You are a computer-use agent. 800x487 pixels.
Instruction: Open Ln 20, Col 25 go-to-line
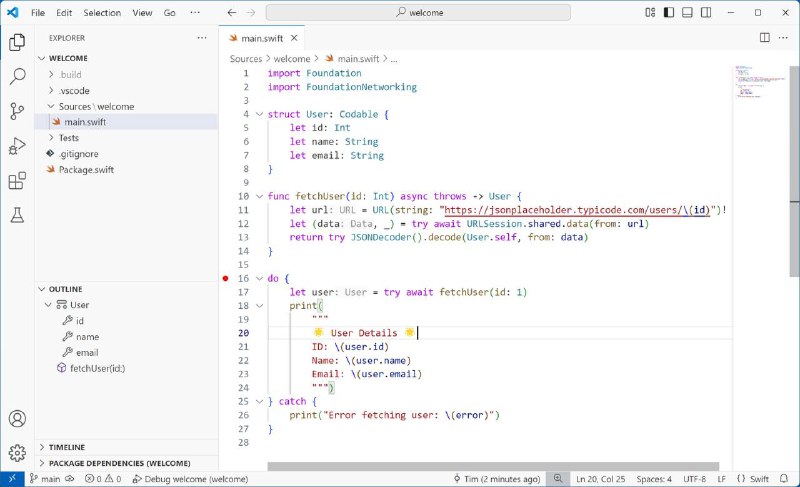click(601, 479)
